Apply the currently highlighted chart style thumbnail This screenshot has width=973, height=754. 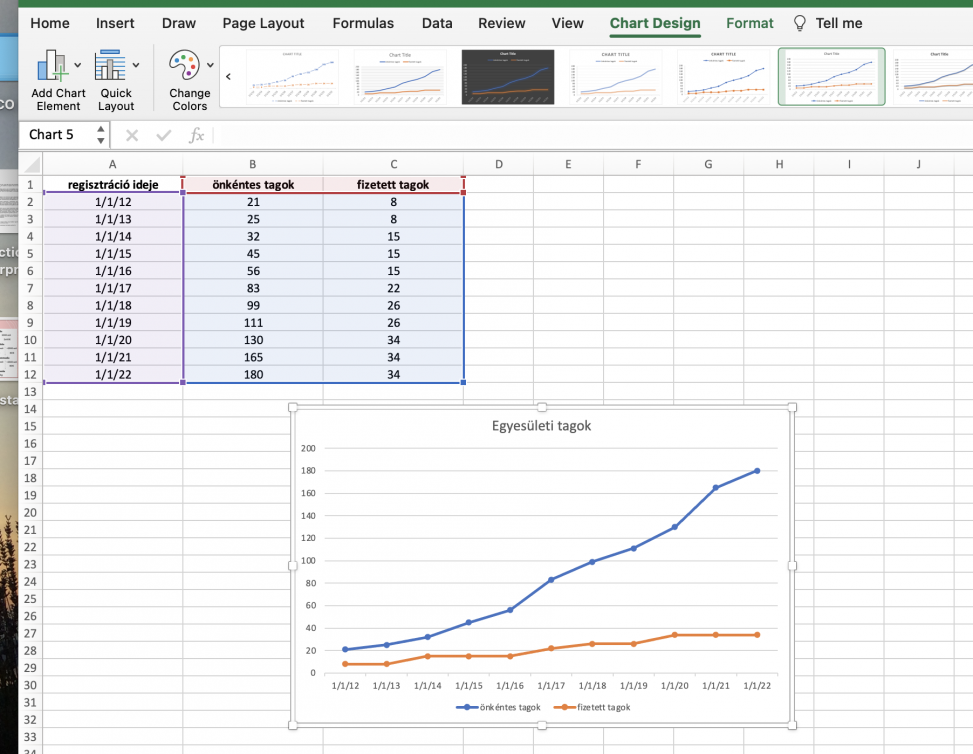click(831, 76)
